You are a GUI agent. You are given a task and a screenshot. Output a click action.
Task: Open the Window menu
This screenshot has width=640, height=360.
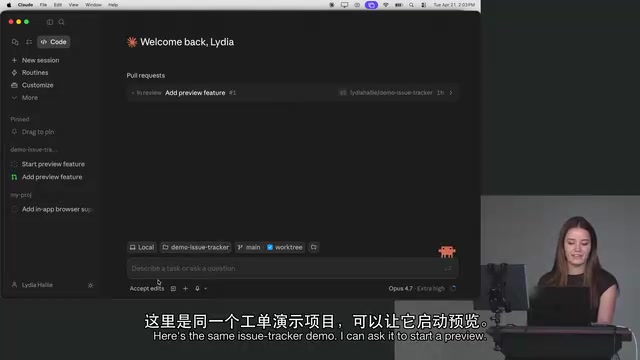tap(93, 5)
